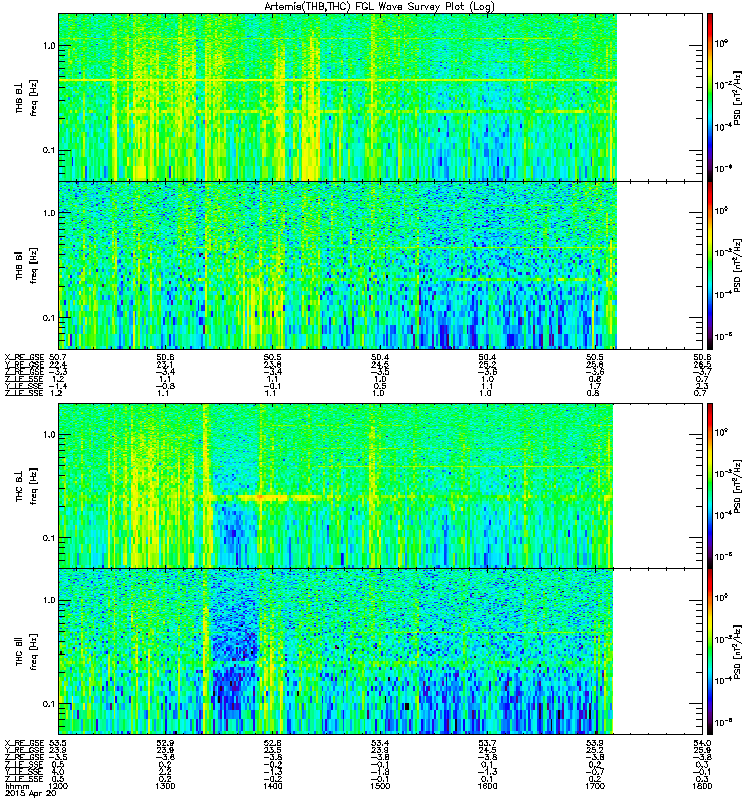Click the 2015 Apr 20 date label

[x=31, y=793]
